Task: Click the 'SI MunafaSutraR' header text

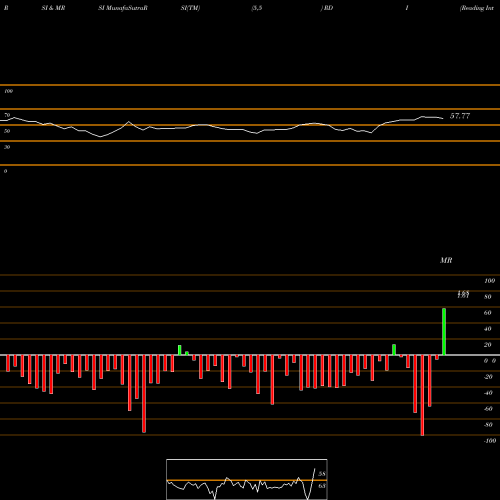Action: tap(123, 8)
